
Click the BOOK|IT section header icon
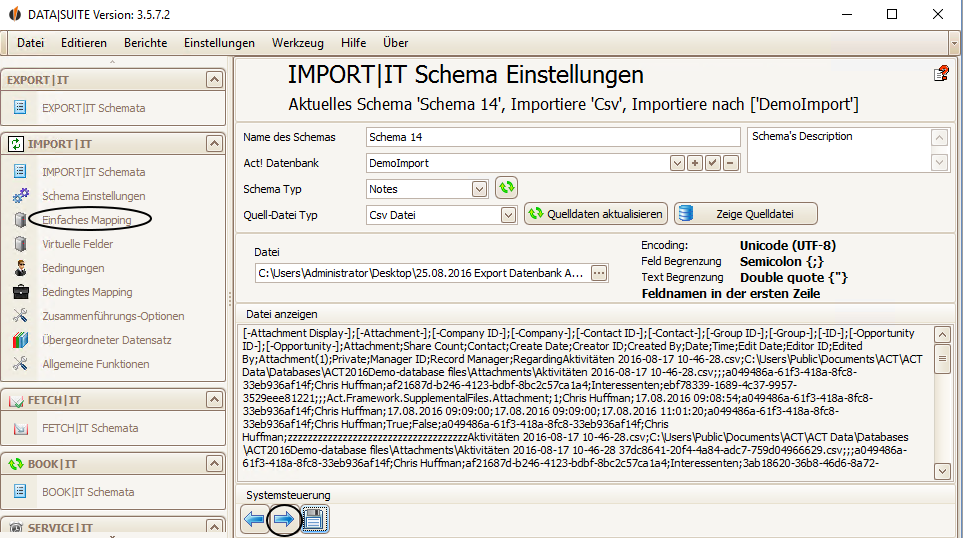(15, 464)
